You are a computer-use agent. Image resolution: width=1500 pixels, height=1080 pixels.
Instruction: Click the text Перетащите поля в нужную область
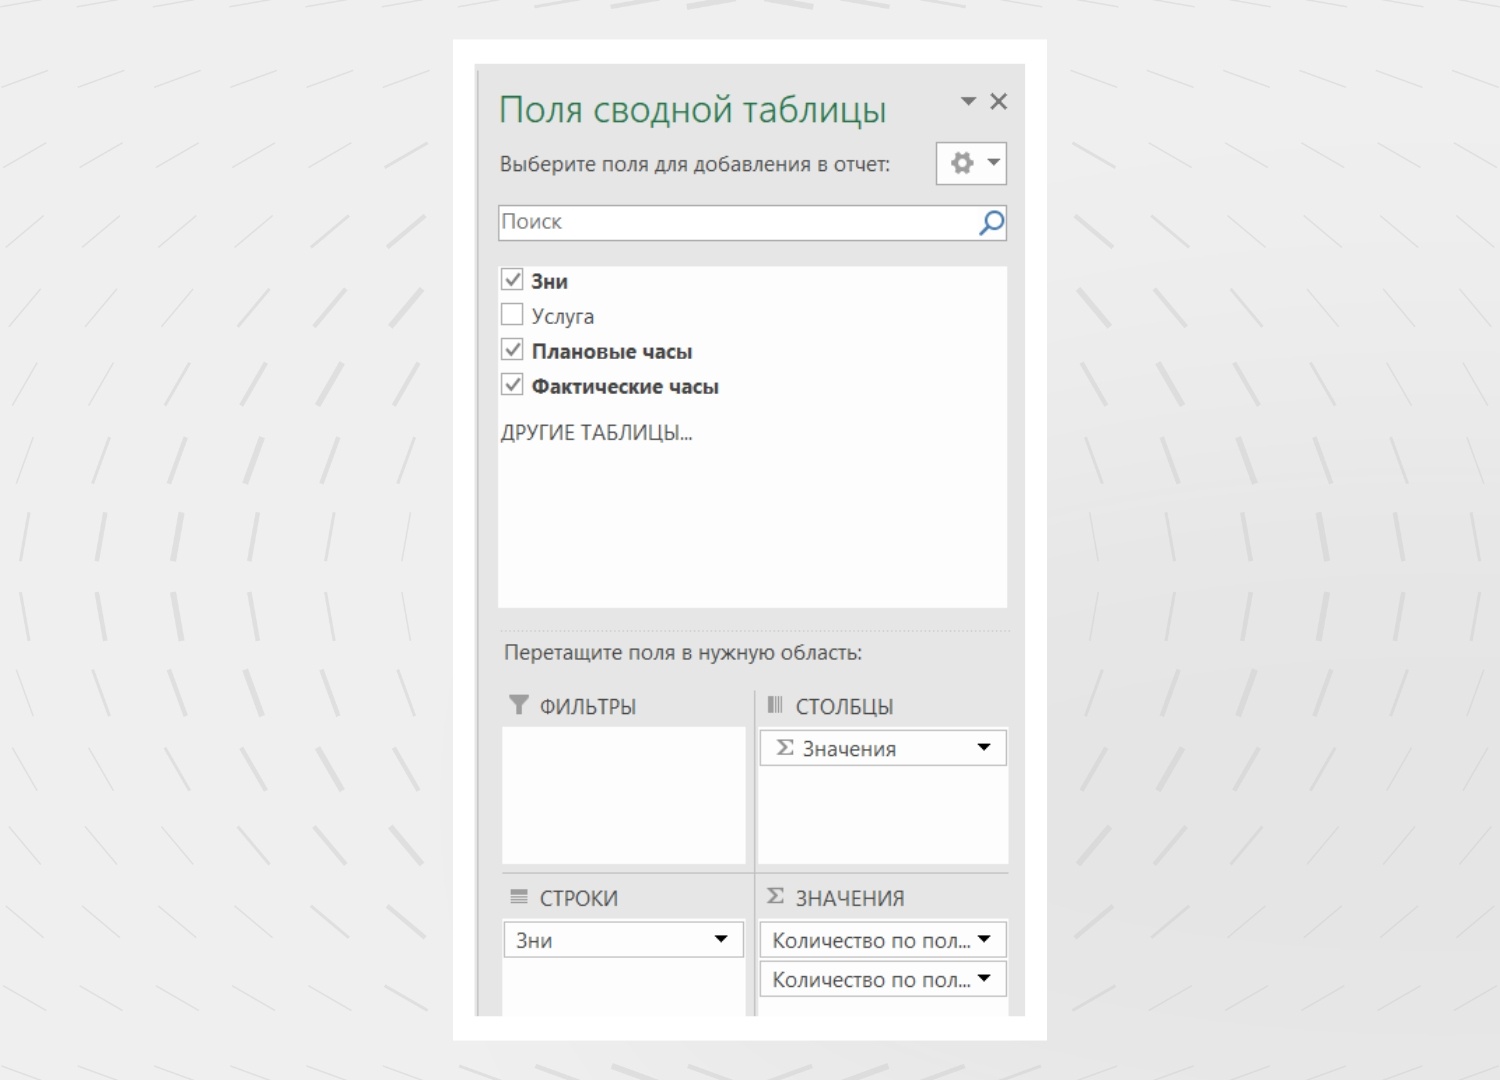pos(683,653)
